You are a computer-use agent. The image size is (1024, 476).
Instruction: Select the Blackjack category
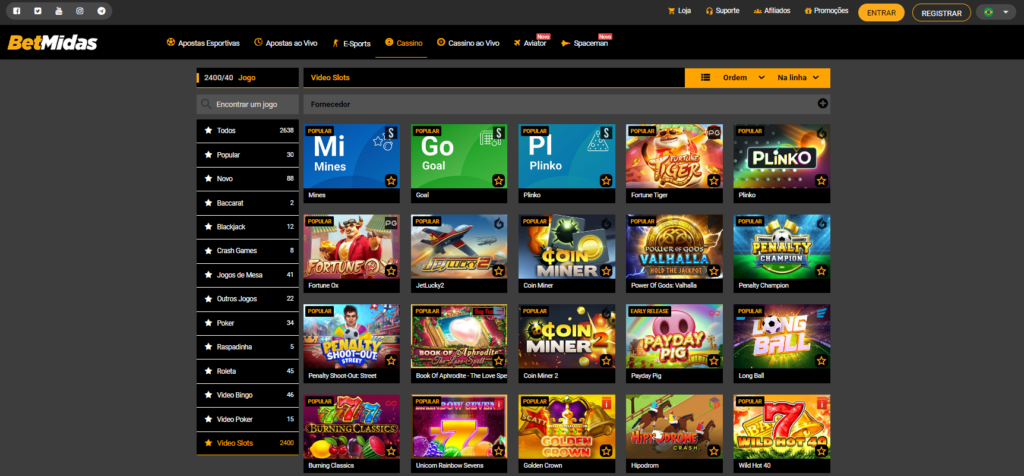tap(248, 227)
